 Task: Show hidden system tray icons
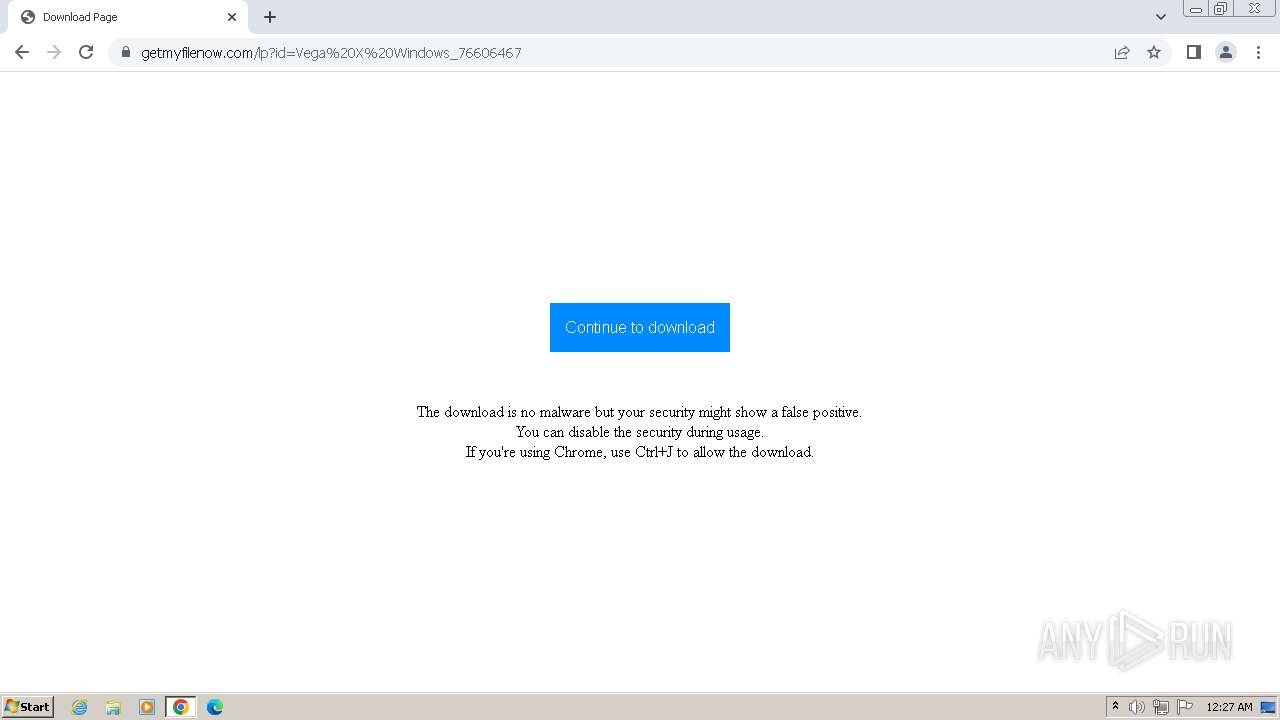(1115, 707)
